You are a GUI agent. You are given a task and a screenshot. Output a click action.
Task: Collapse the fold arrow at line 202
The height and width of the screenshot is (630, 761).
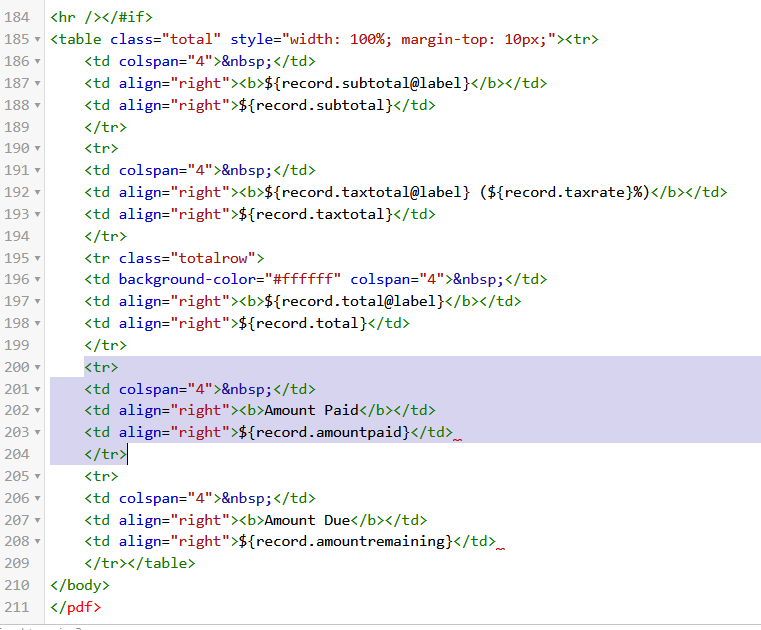tap(37, 411)
